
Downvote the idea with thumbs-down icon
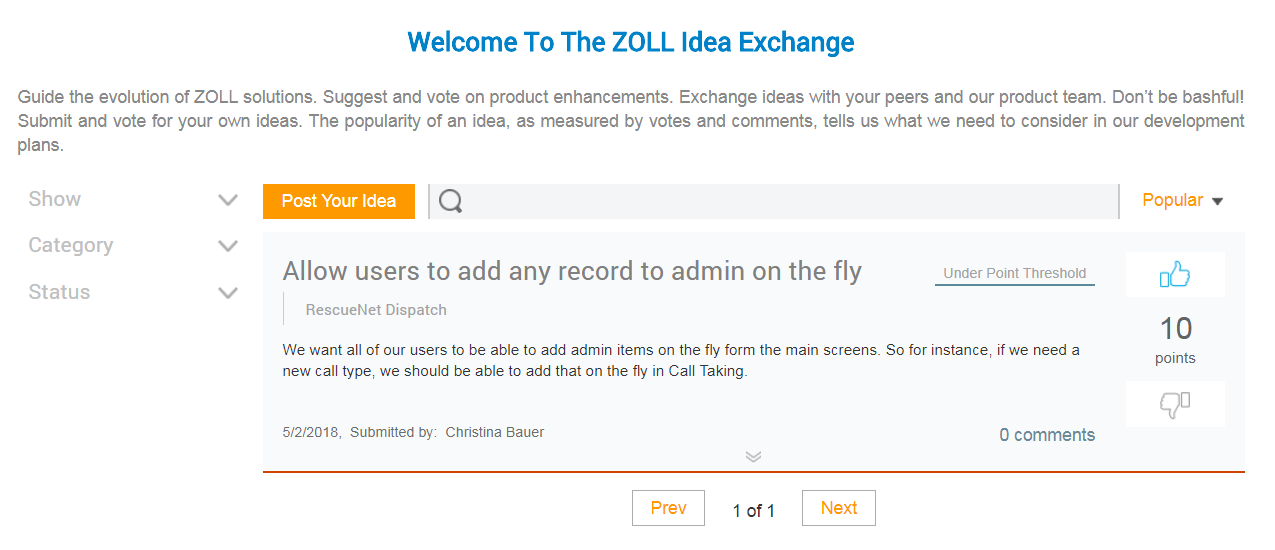(x=1175, y=404)
